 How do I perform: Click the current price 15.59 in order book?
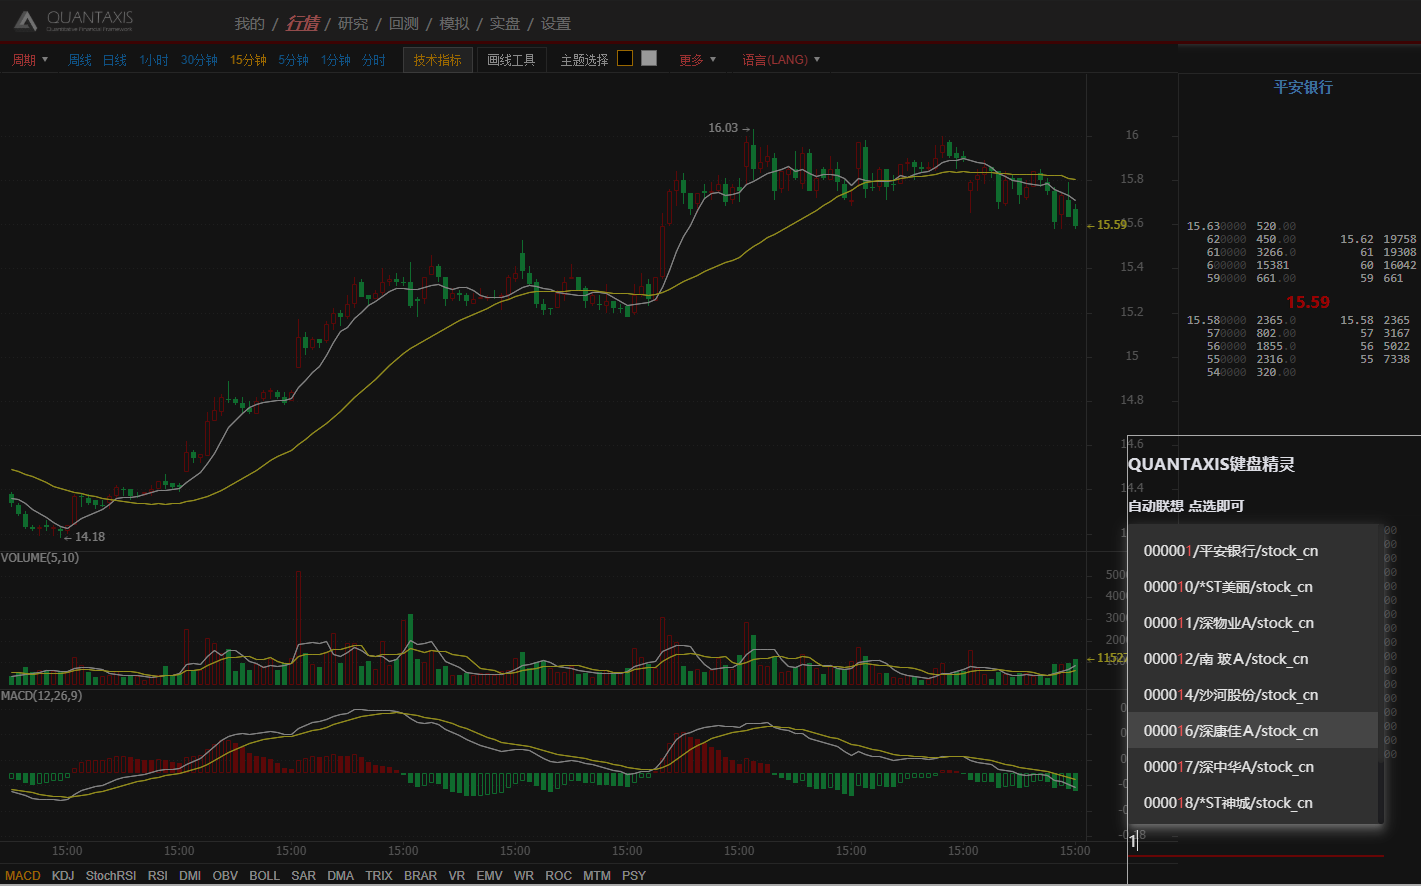click(x=1308, y=302)
